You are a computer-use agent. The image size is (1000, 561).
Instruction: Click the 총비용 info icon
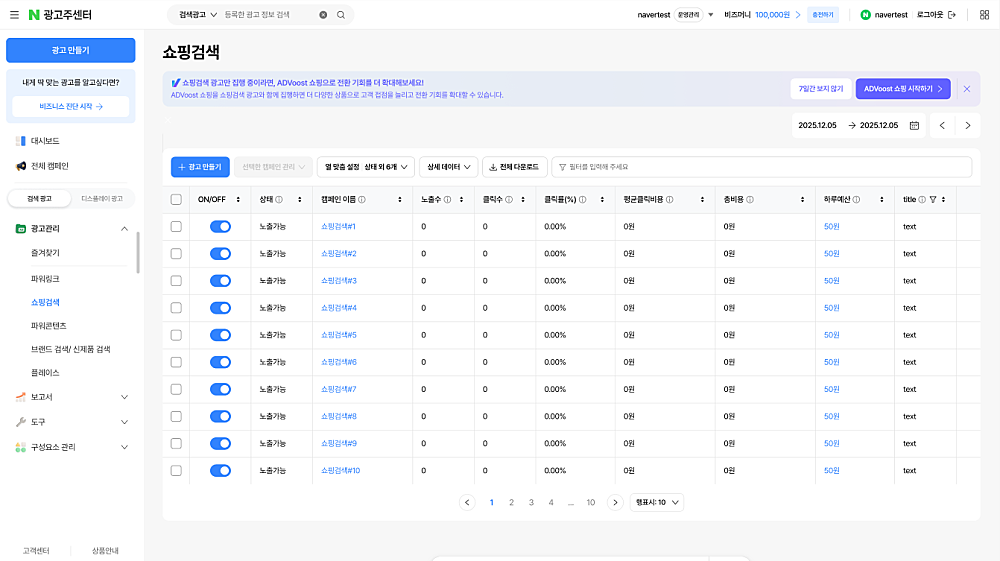(750, 200)
